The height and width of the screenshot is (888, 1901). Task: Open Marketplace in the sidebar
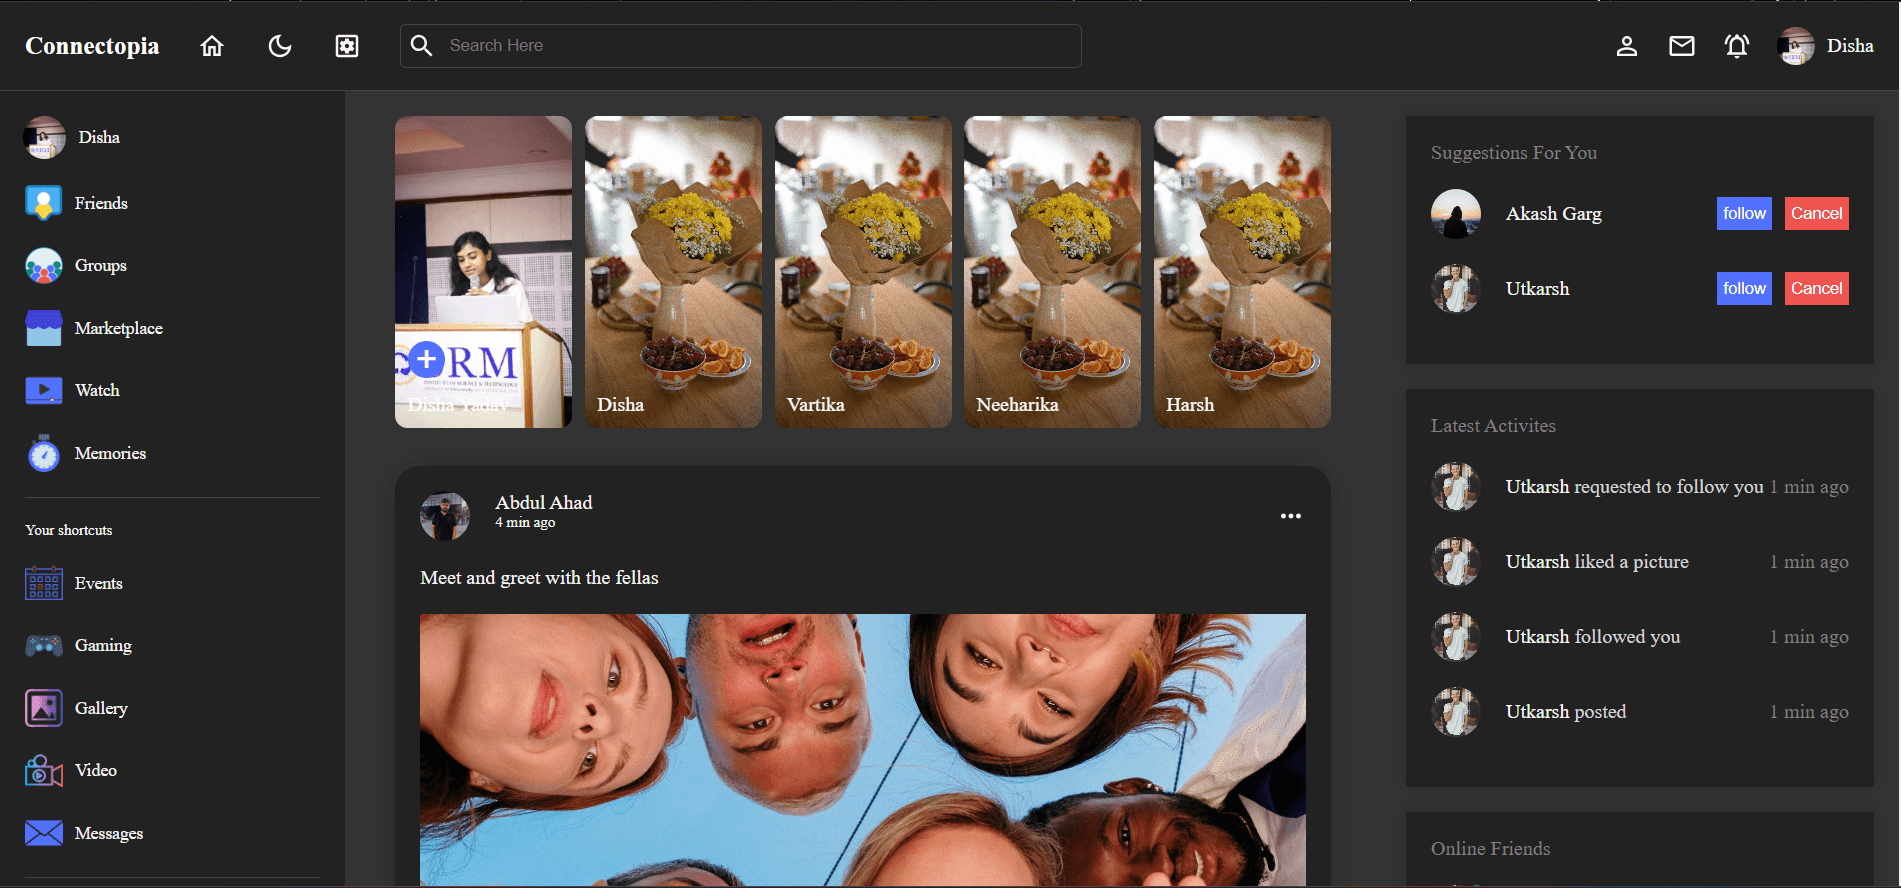coord(118,328)
